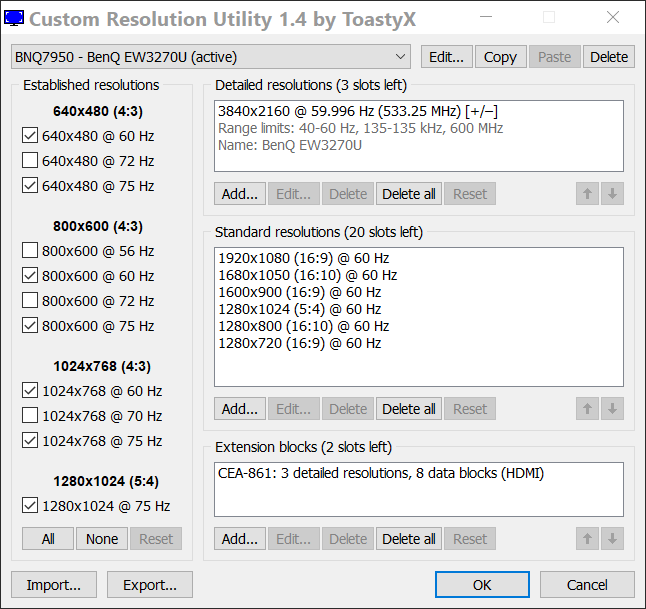Image resolution: width=646 pixels, height=609 pixels.
Task: Uncheck 640x480 @ 60 Hz
Action: point(30,136)
